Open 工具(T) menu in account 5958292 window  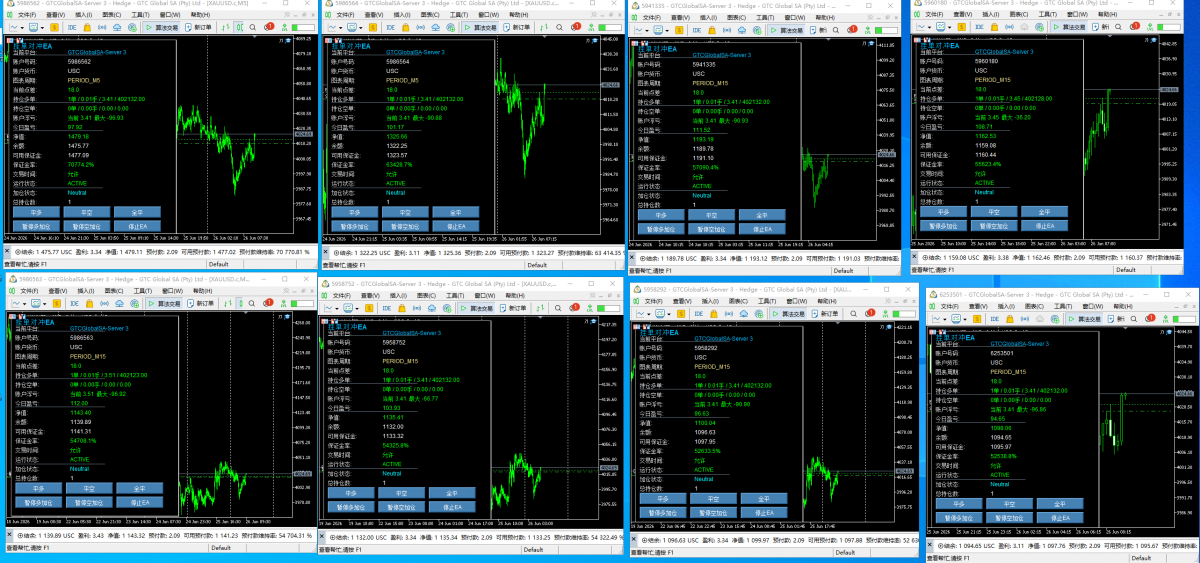click(766, 301)
